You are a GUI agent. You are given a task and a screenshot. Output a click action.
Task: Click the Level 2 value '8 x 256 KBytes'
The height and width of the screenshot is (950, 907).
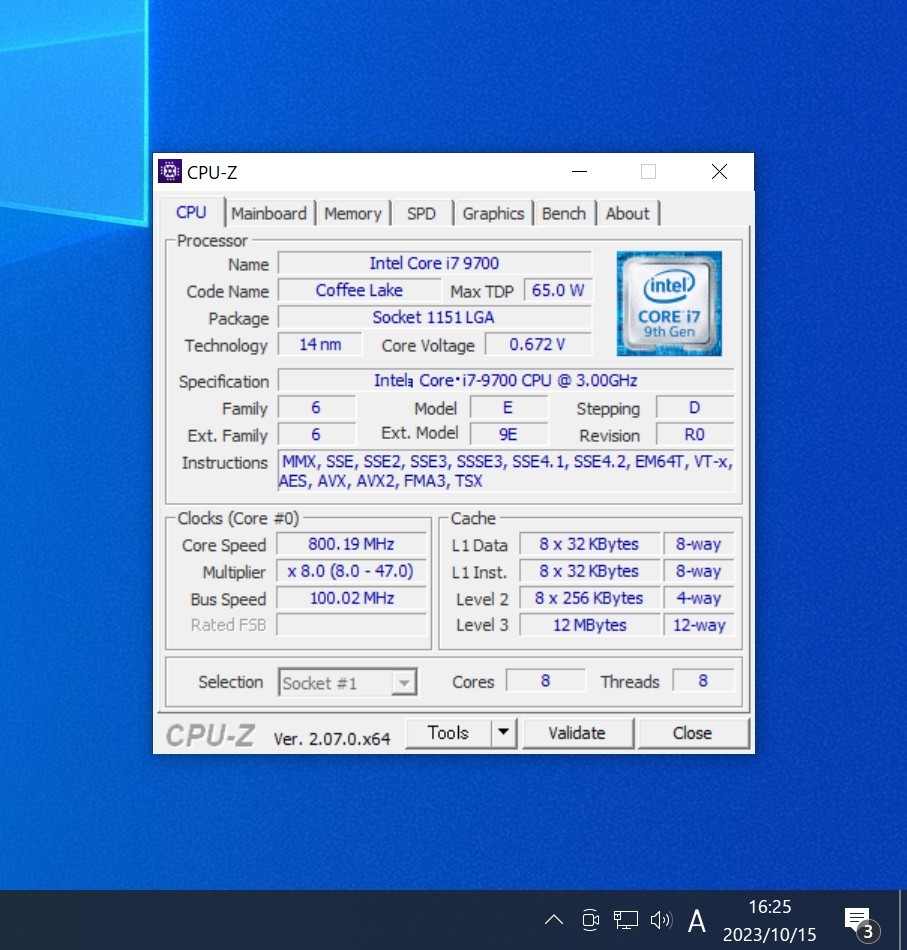pyautogui.click(x=590, y=598)
